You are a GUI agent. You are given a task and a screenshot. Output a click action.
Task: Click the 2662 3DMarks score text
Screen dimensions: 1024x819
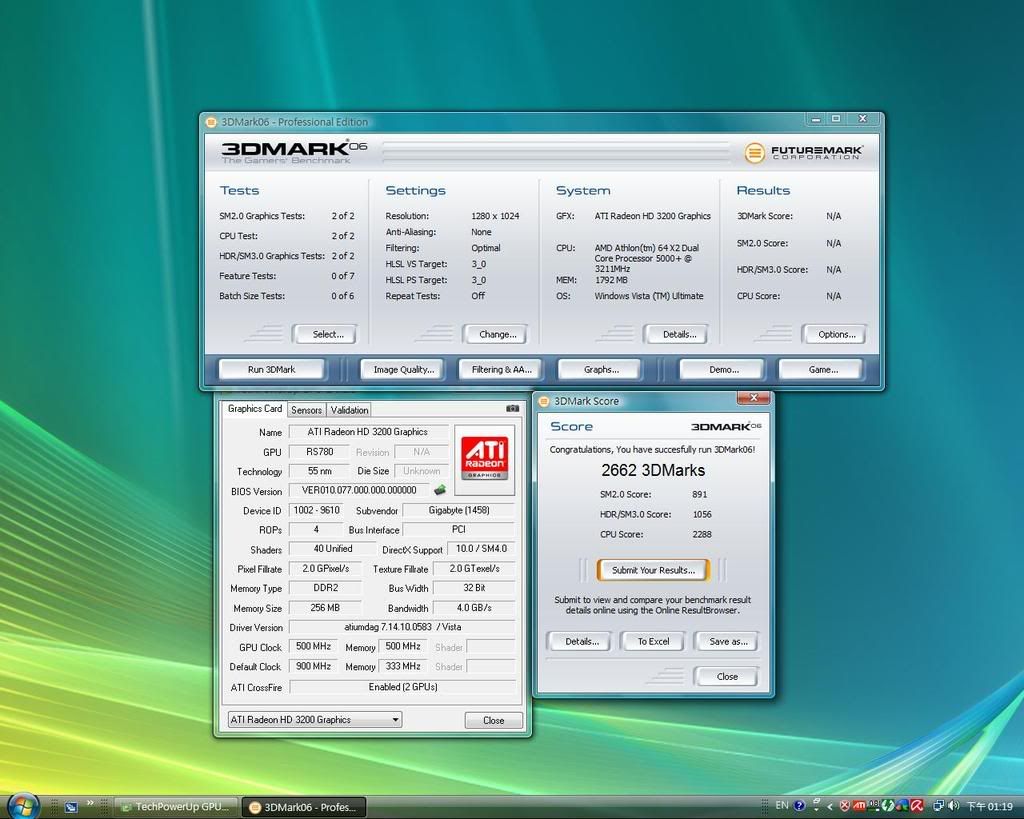click(x=653, y=470)
